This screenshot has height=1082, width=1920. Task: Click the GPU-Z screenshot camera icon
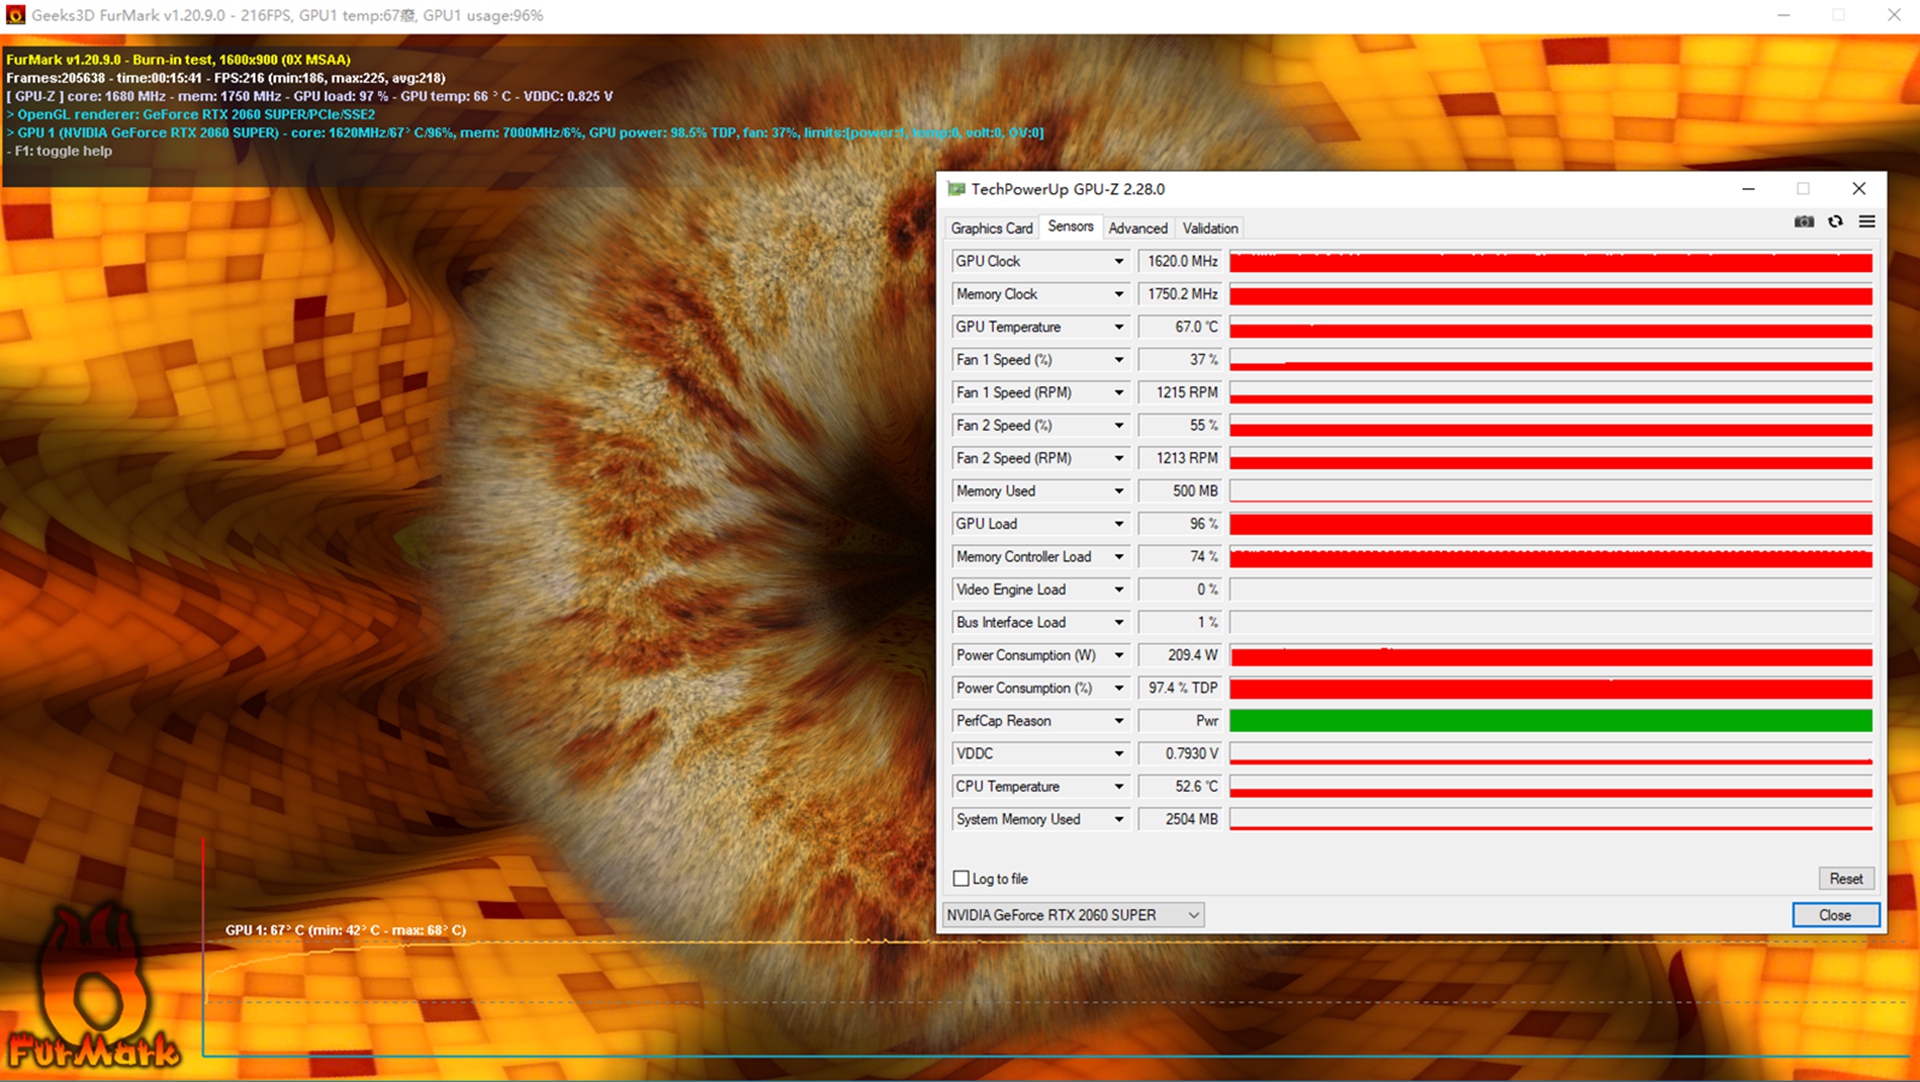[1804, 222]
